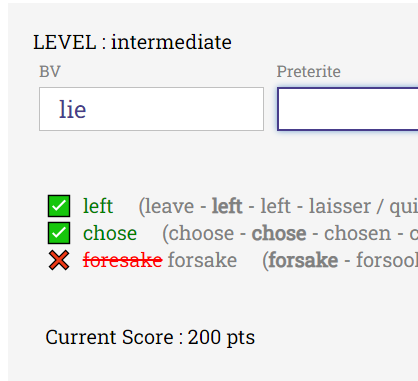Click bold "forsake" inside the parentheses
The image size is (418, 381).
303,260
